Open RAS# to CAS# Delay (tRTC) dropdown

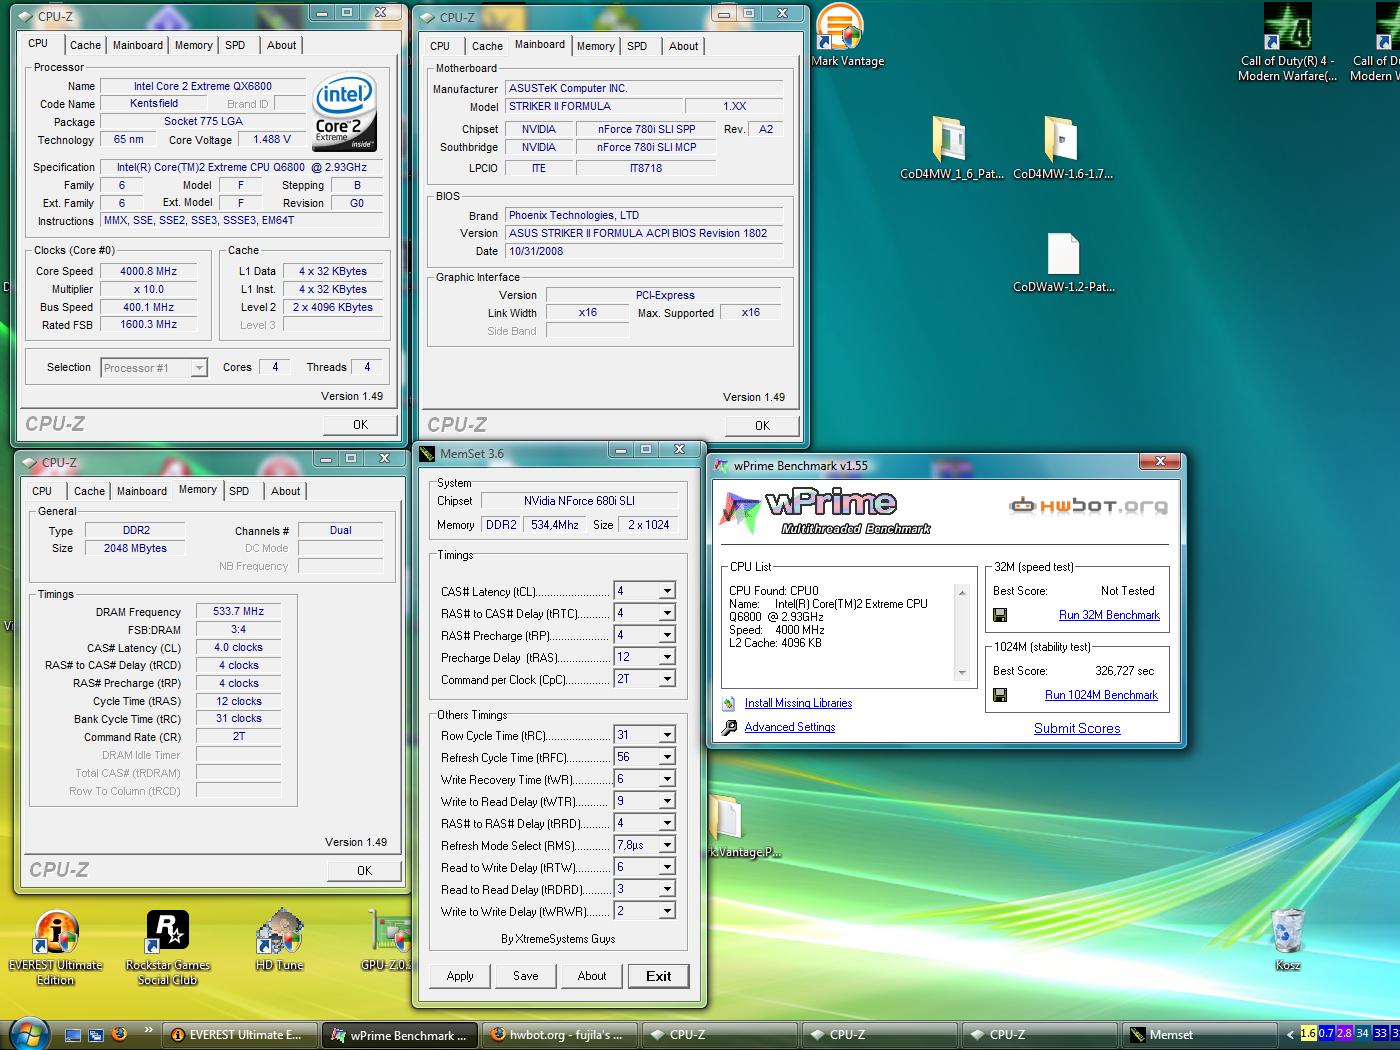pos(667,613)
